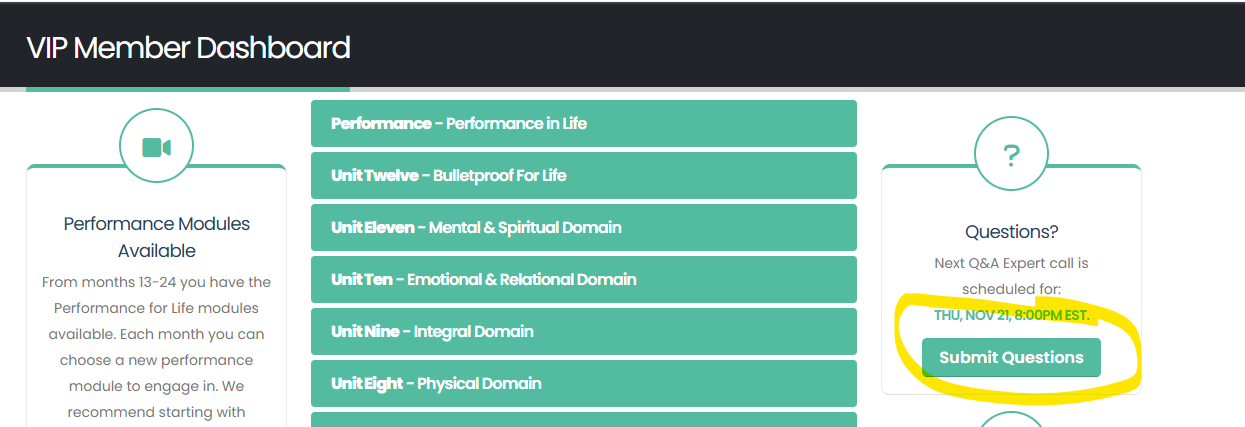The height and width of the screenshot is (427, 1245).
Task: Select Unit Nine – Integral Domain
Action: [583, 332]
